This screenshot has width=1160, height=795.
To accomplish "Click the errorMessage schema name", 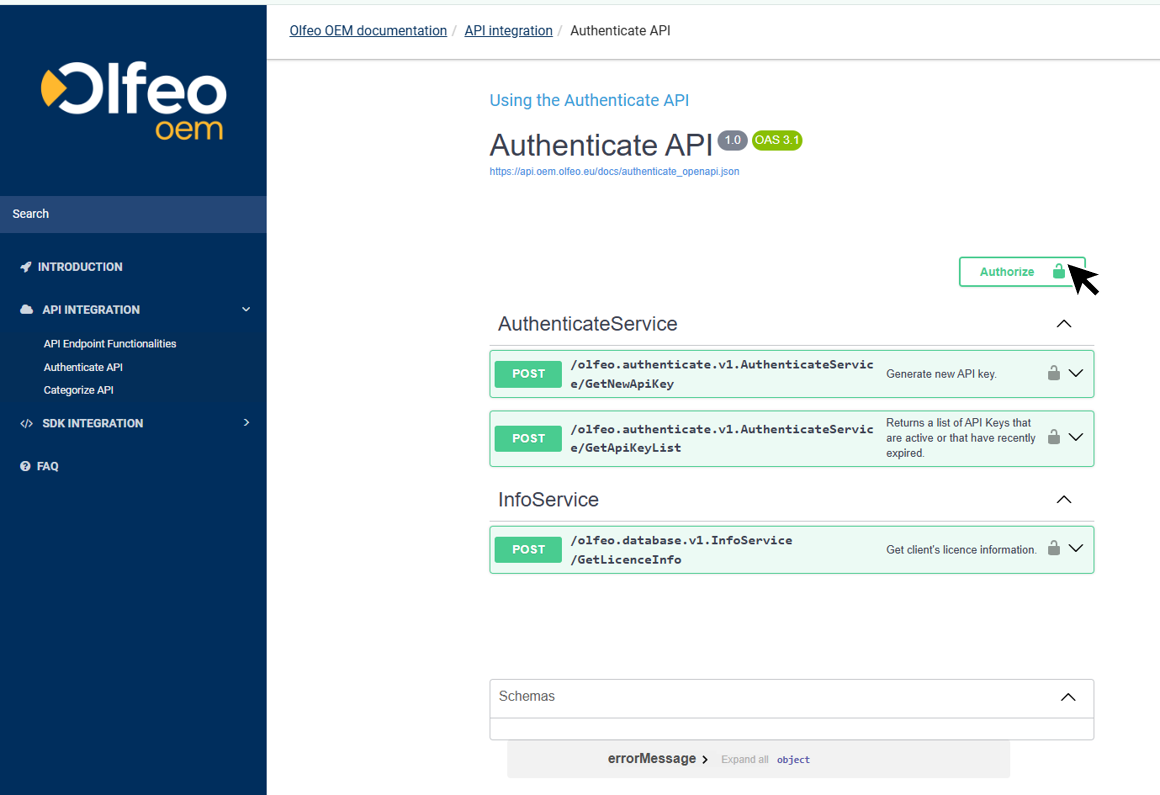I will coord(652,759).
